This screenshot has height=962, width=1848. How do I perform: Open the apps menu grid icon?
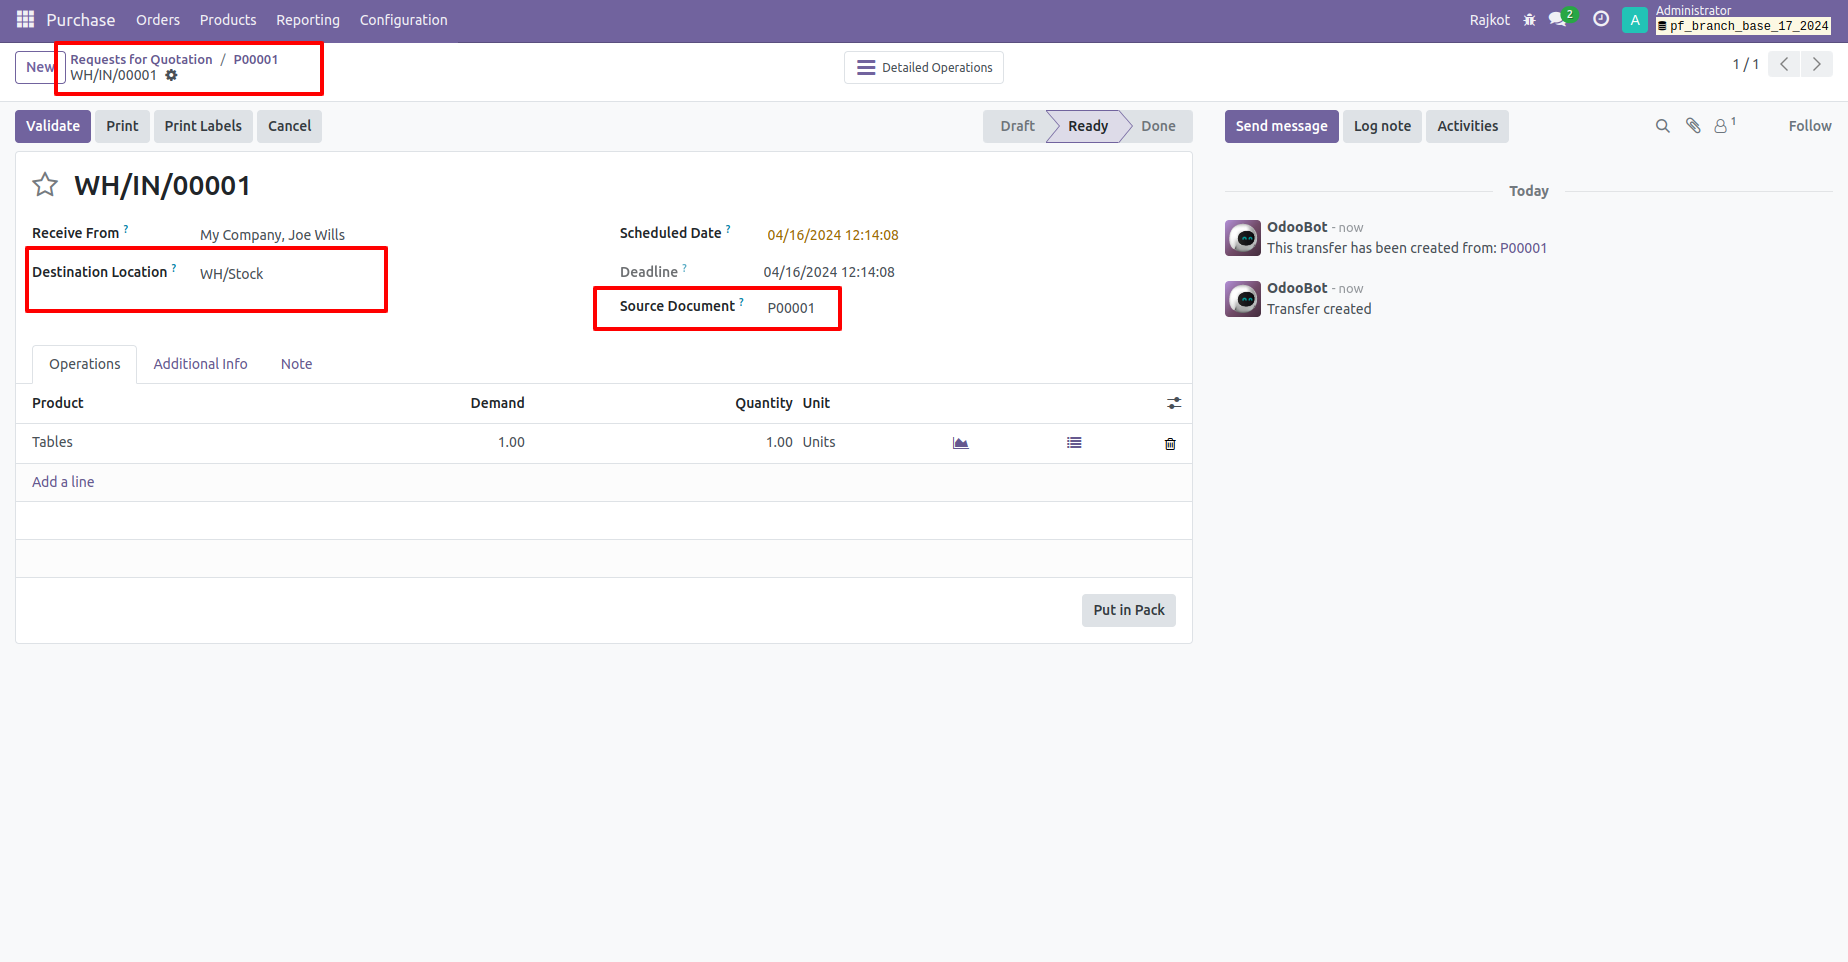click(24, 19)
